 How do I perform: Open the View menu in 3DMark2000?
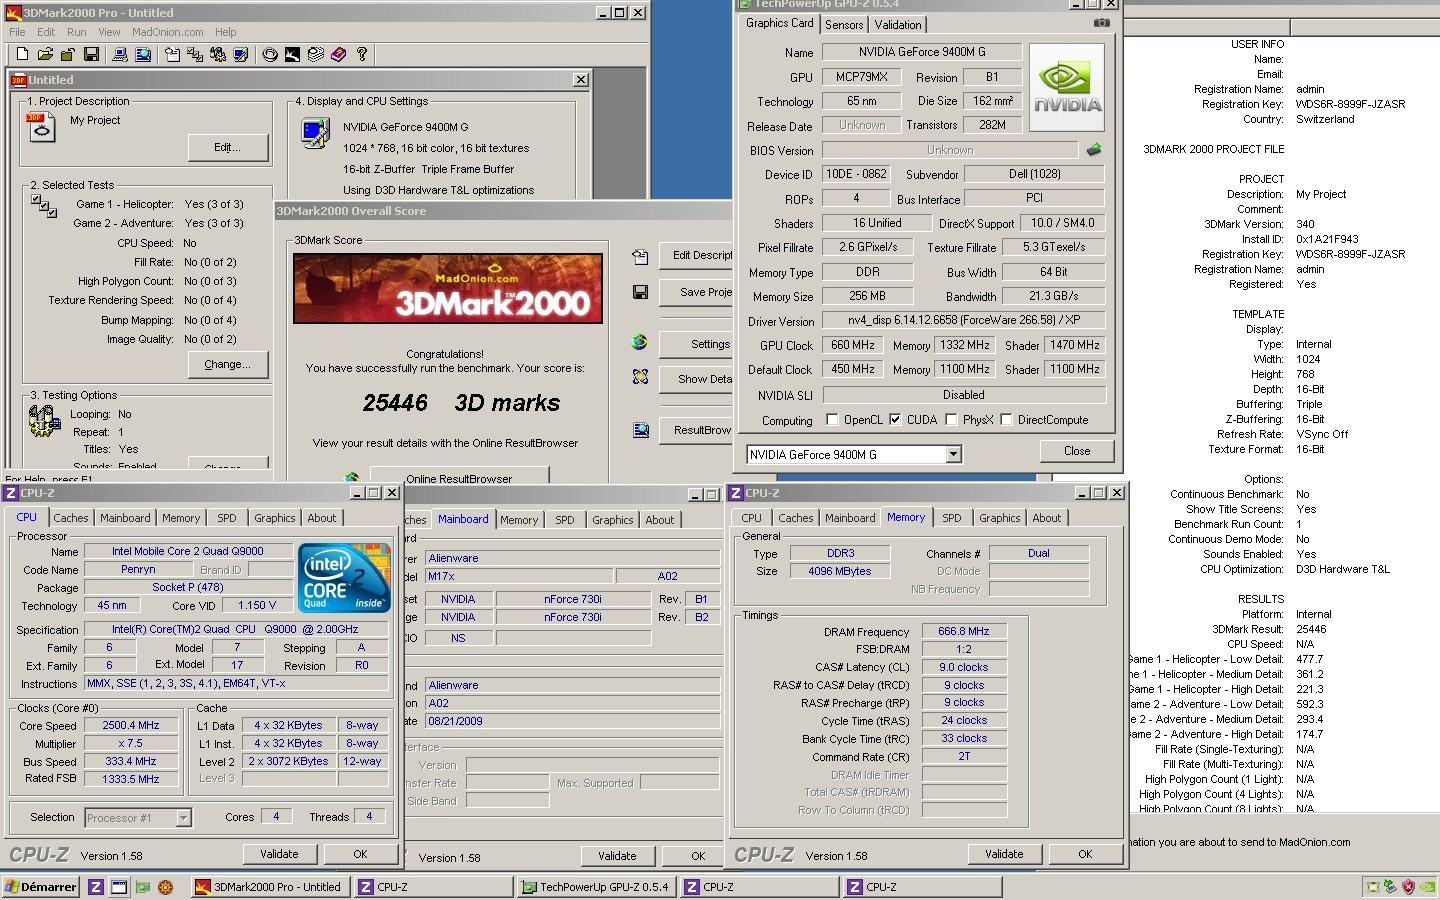tap(109, 32)
